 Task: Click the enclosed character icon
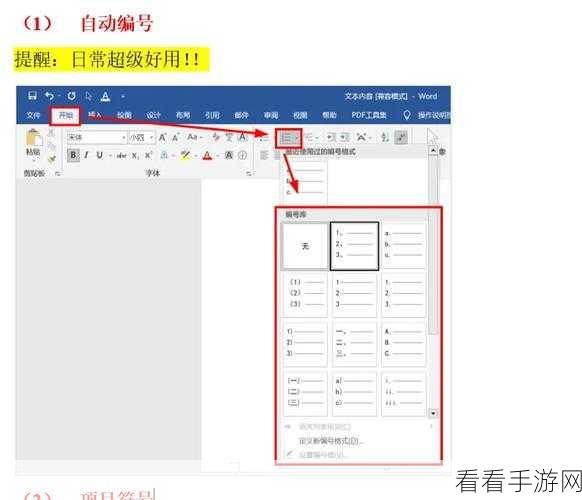point(242,155)
